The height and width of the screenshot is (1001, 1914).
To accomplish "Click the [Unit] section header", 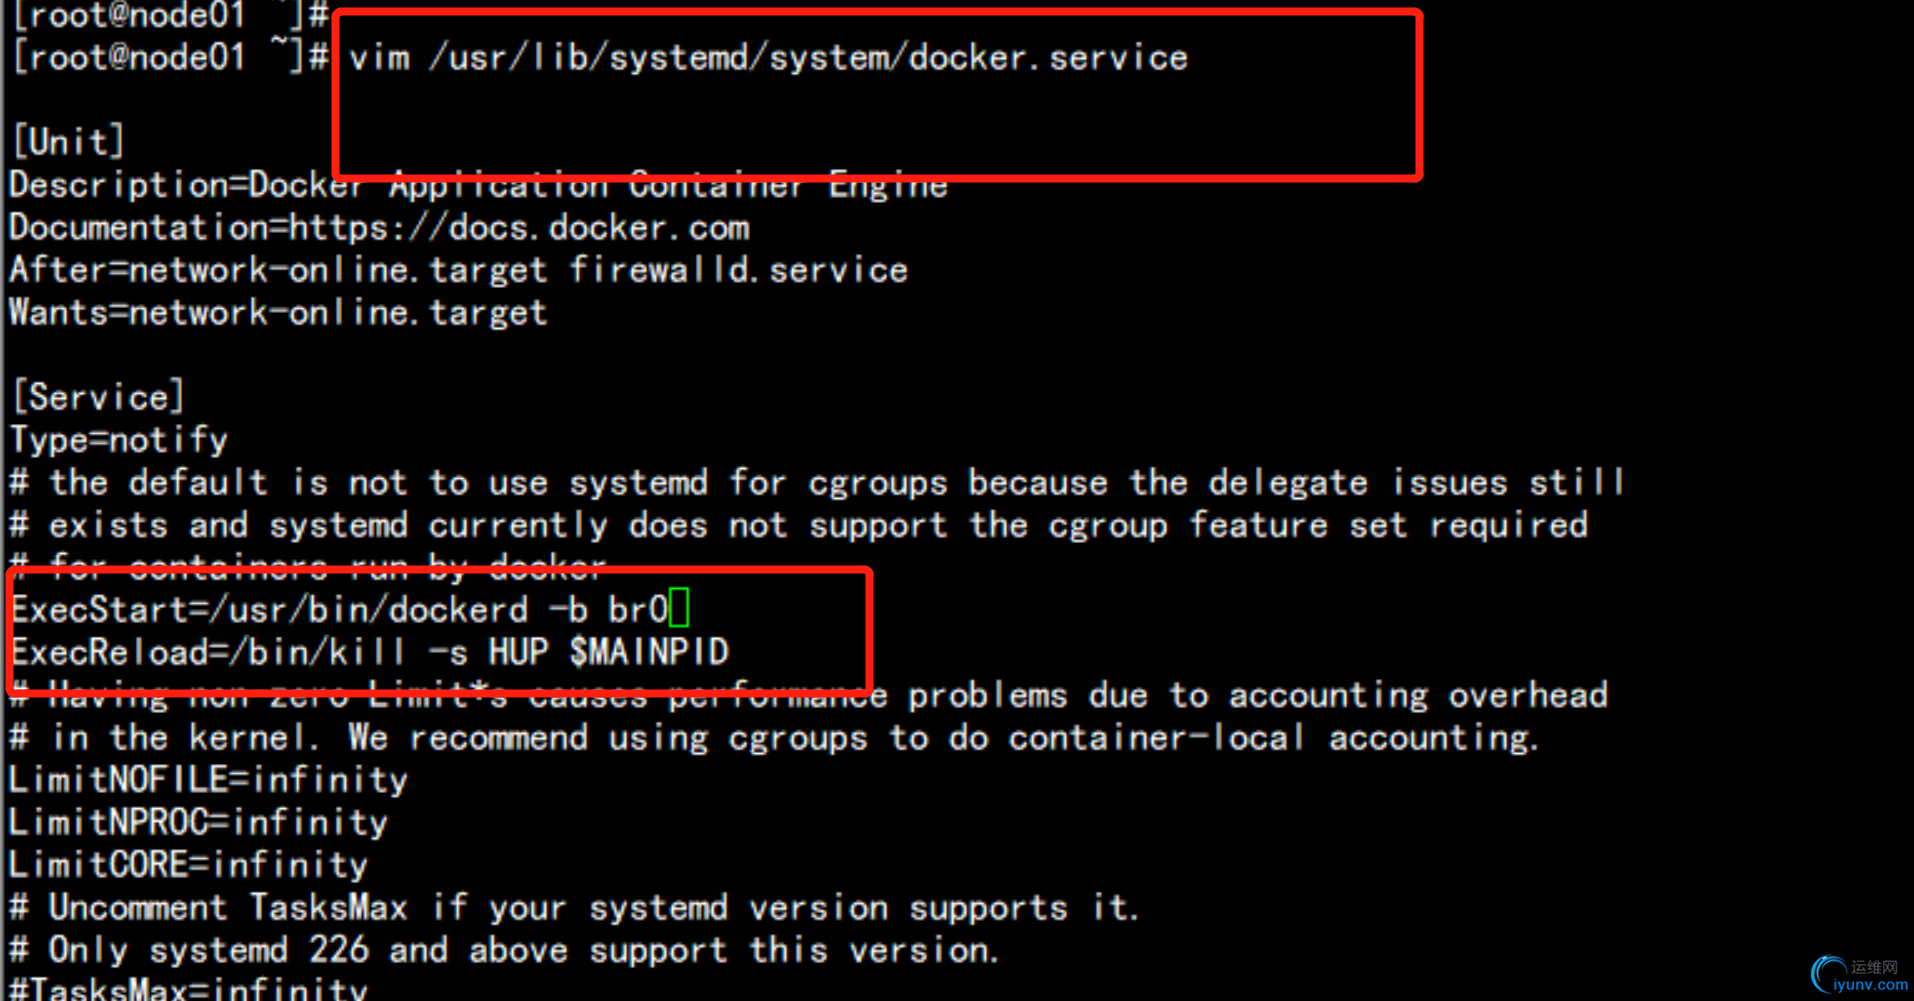I will click(x=68, y=142).
